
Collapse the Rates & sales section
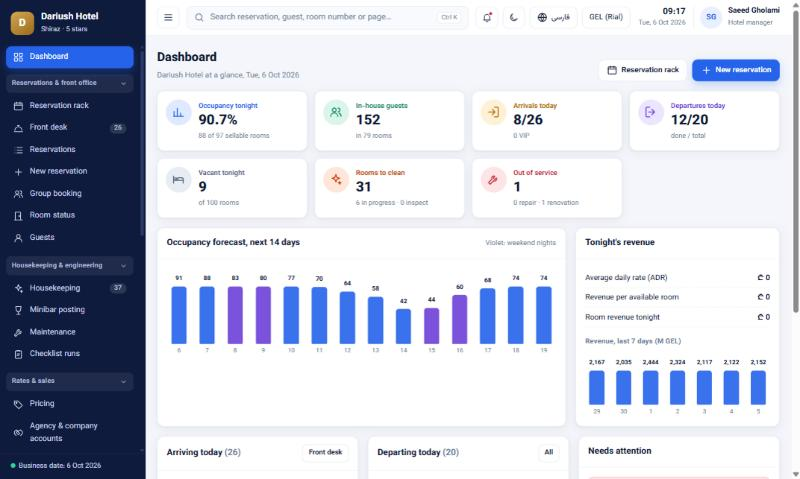70,381
